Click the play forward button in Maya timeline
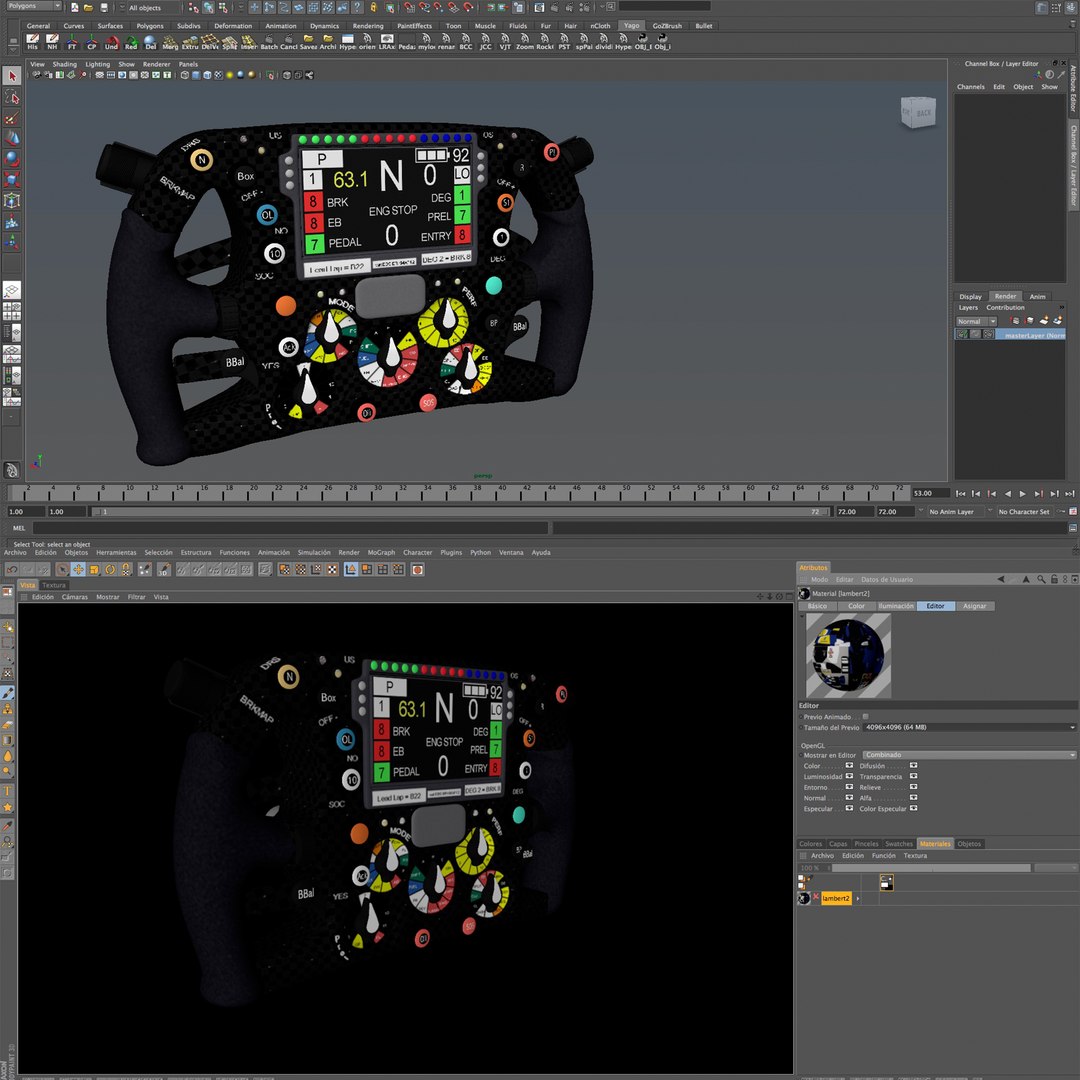1080x1080 pixels. point(1022,493)
